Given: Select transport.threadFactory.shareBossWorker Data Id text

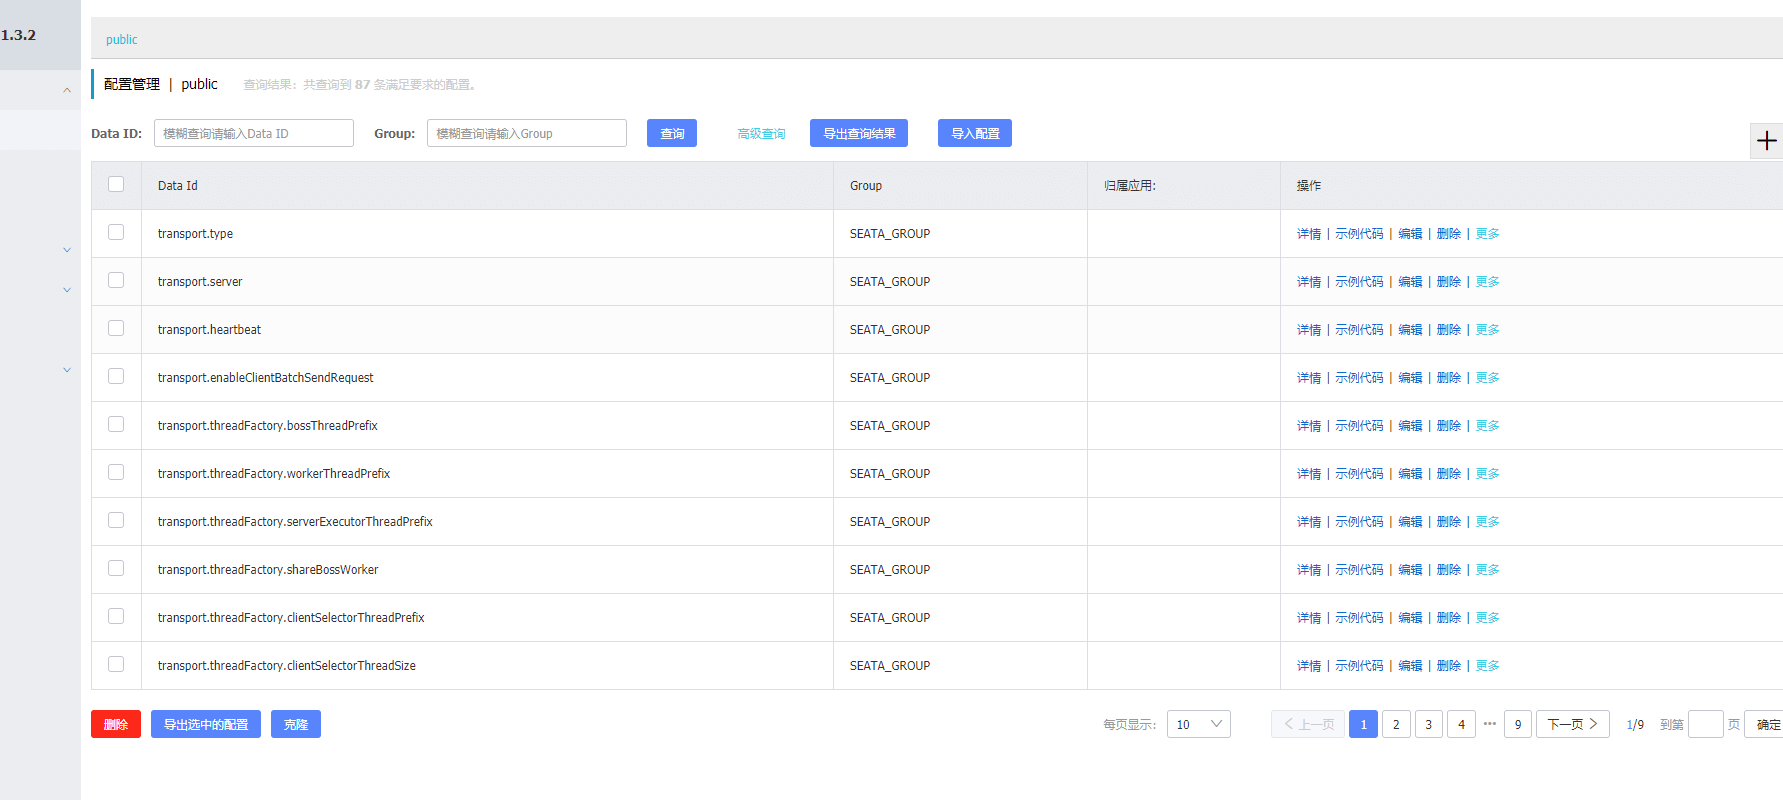Looking at the screenshot, I should click(268, 570).
